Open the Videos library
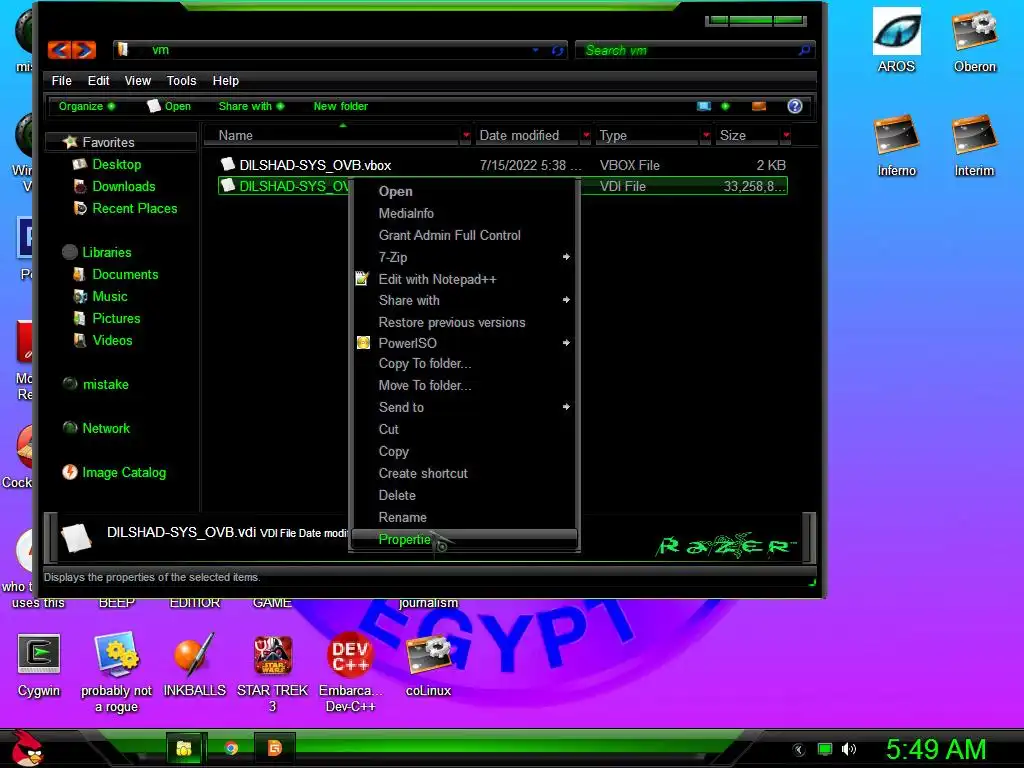 [112, 340]
